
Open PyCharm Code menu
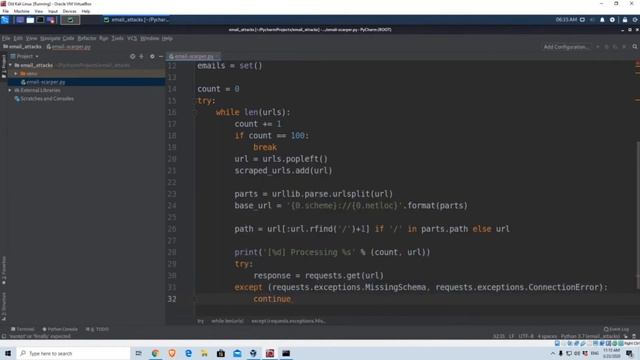pyautogui.click(x=69, y=38)
